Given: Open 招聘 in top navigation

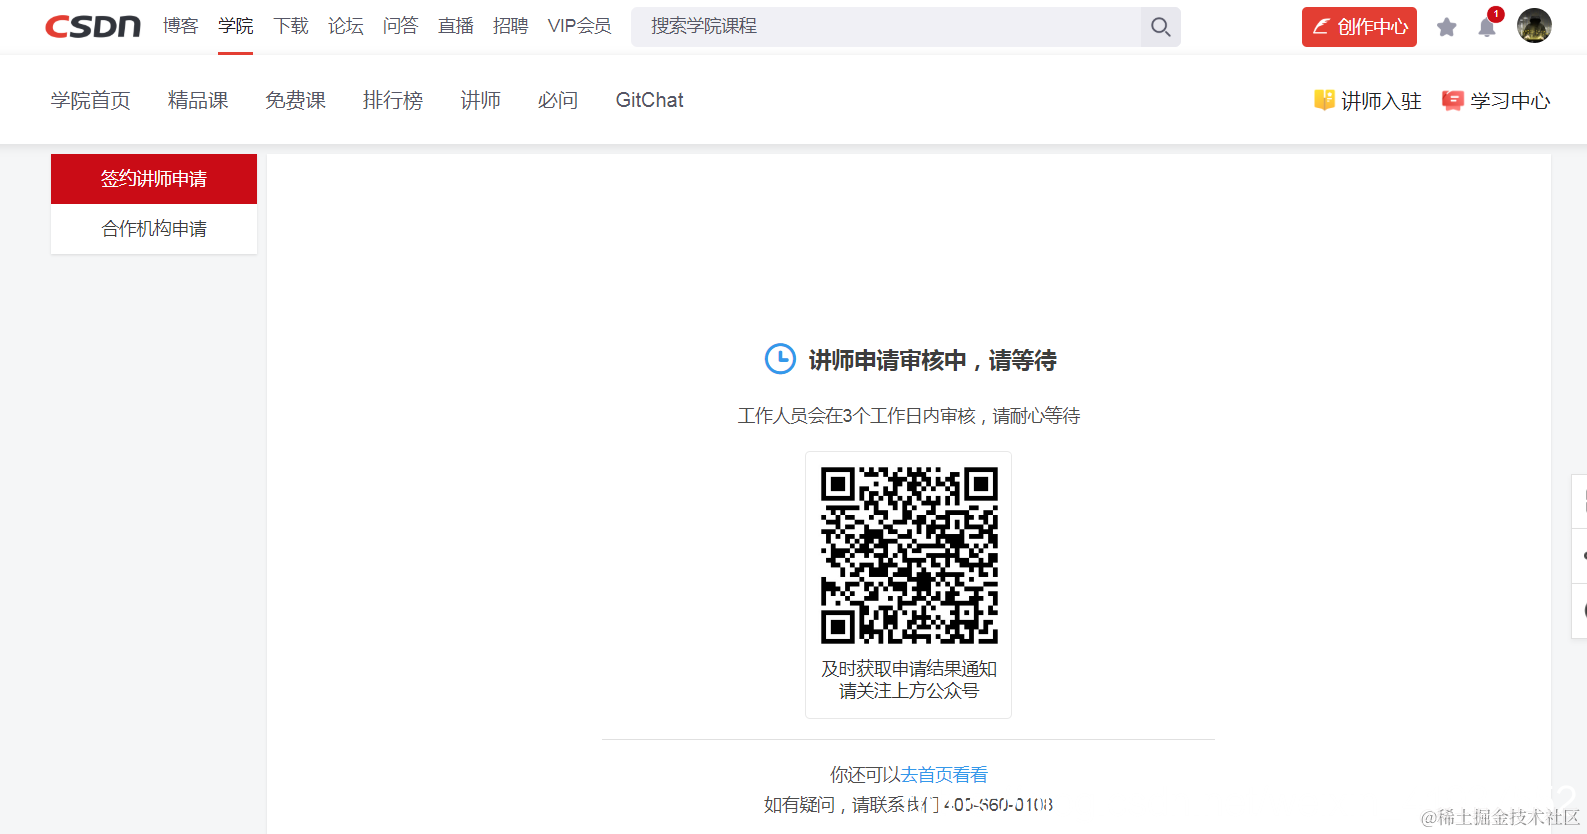Looking at the screenshot, I should 511,26.
